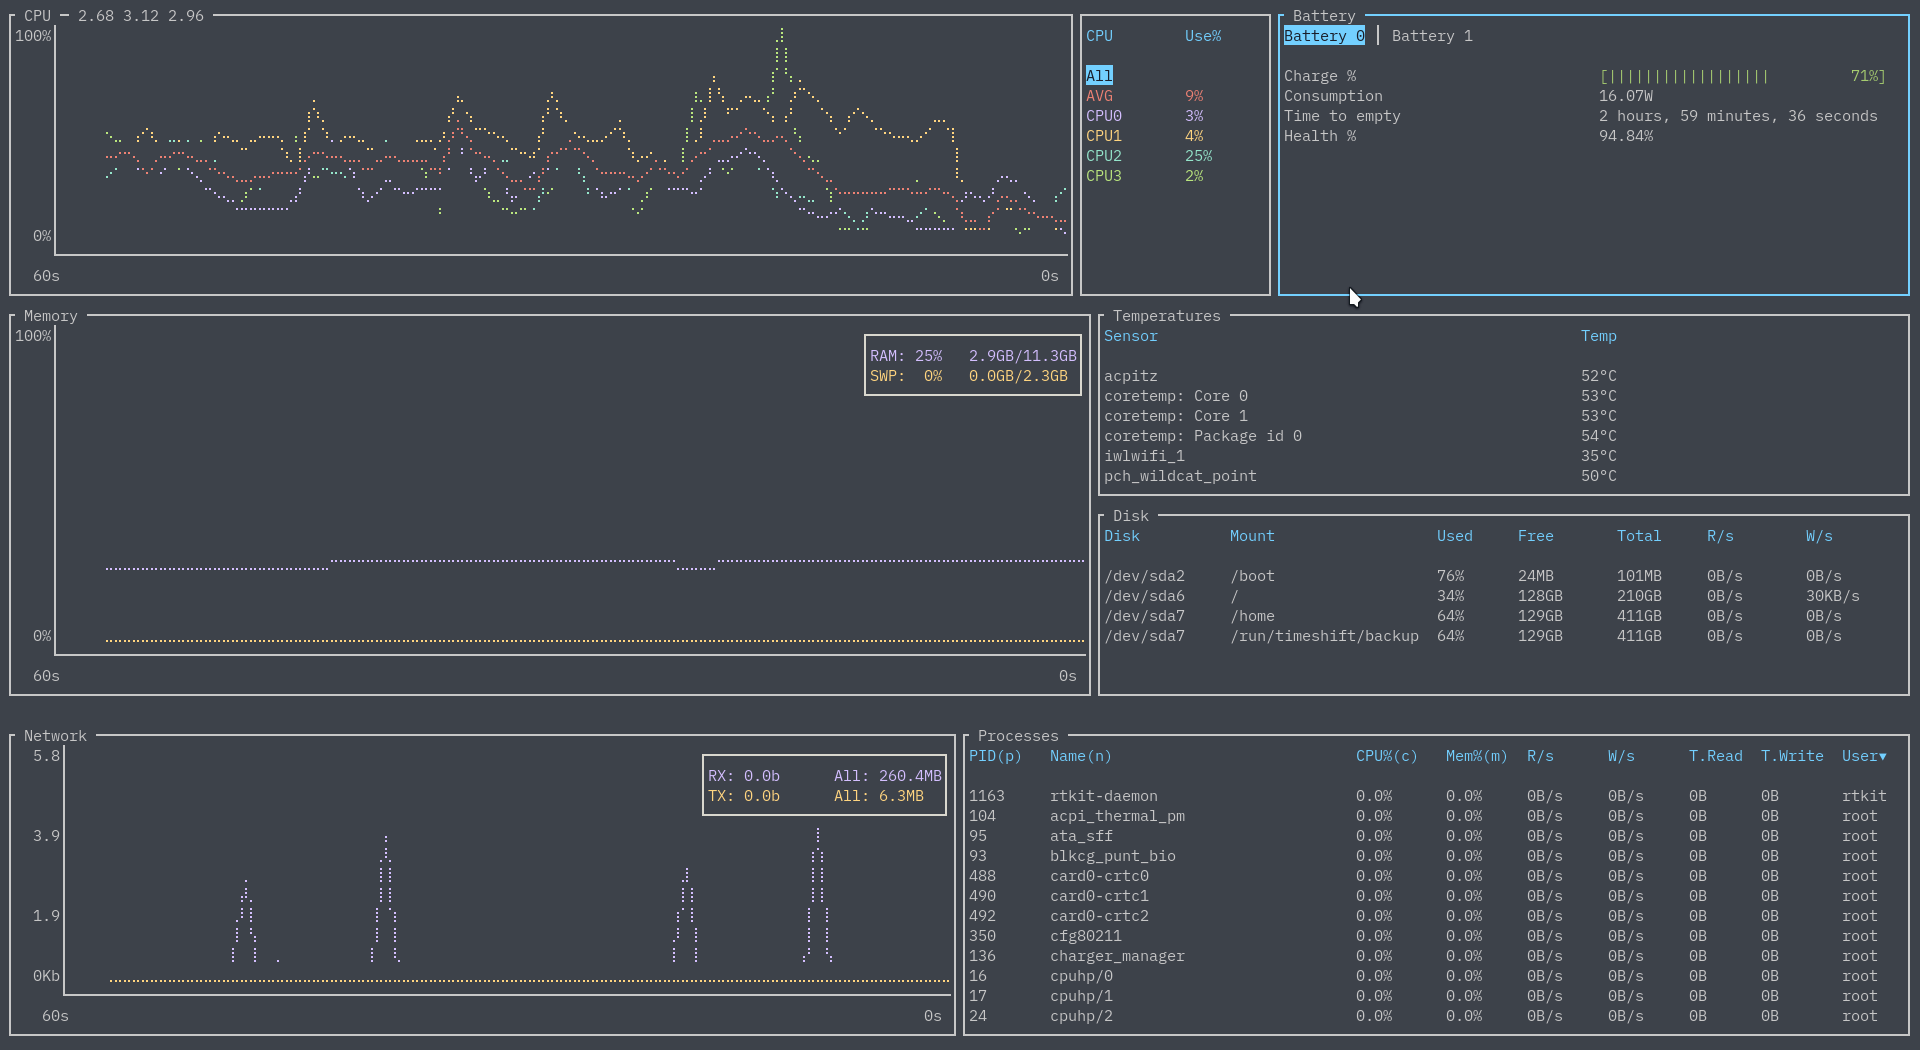
Task: Select the All entry in CPU legend
Action: pyautogui.click(x=1099, y=76)
